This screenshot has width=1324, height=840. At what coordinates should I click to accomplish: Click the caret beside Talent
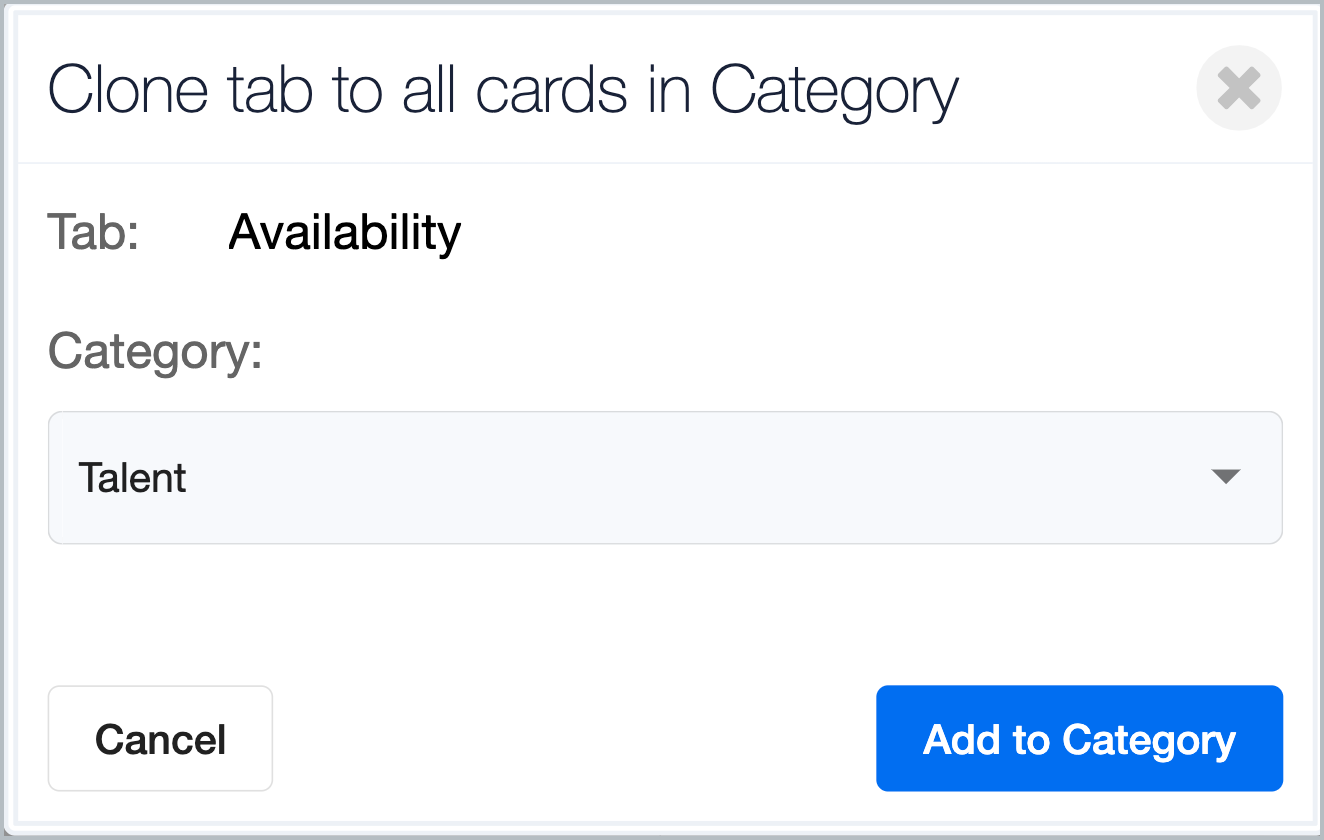(1226, 477)
